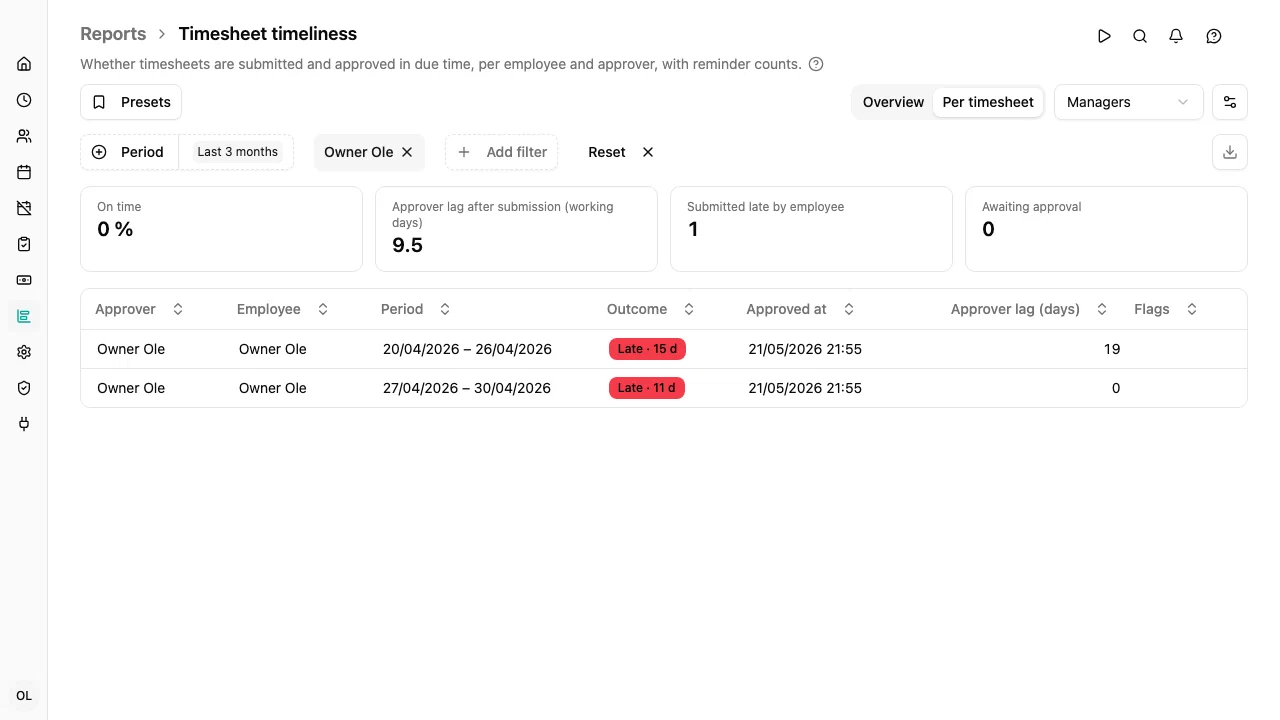Image resolution: width=1280 pixels, height=720 pixels.
Task: Sort by the Approver column
Action: point(139,309)
